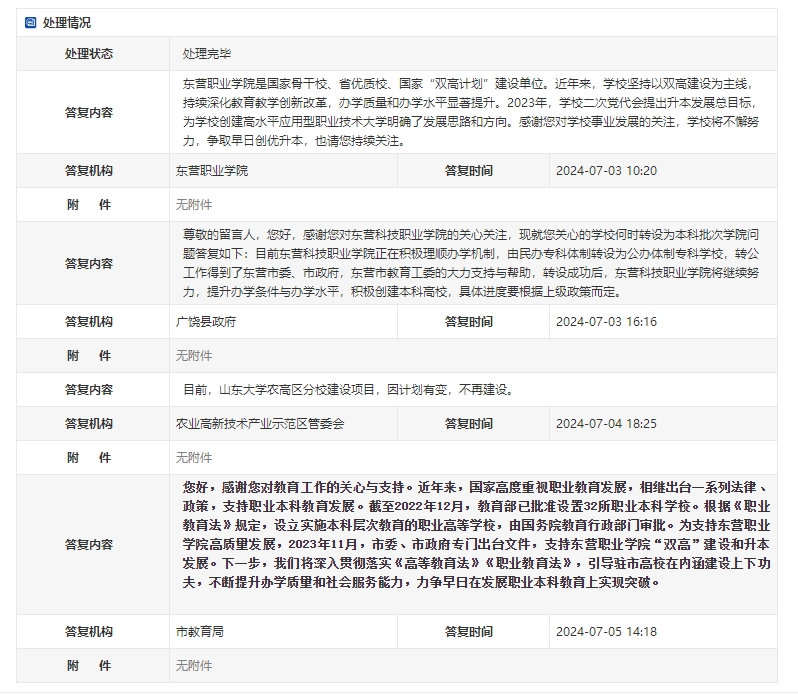Click 无附件 below the 市教育局 row
798x694 pixels.
click(194, 666)
